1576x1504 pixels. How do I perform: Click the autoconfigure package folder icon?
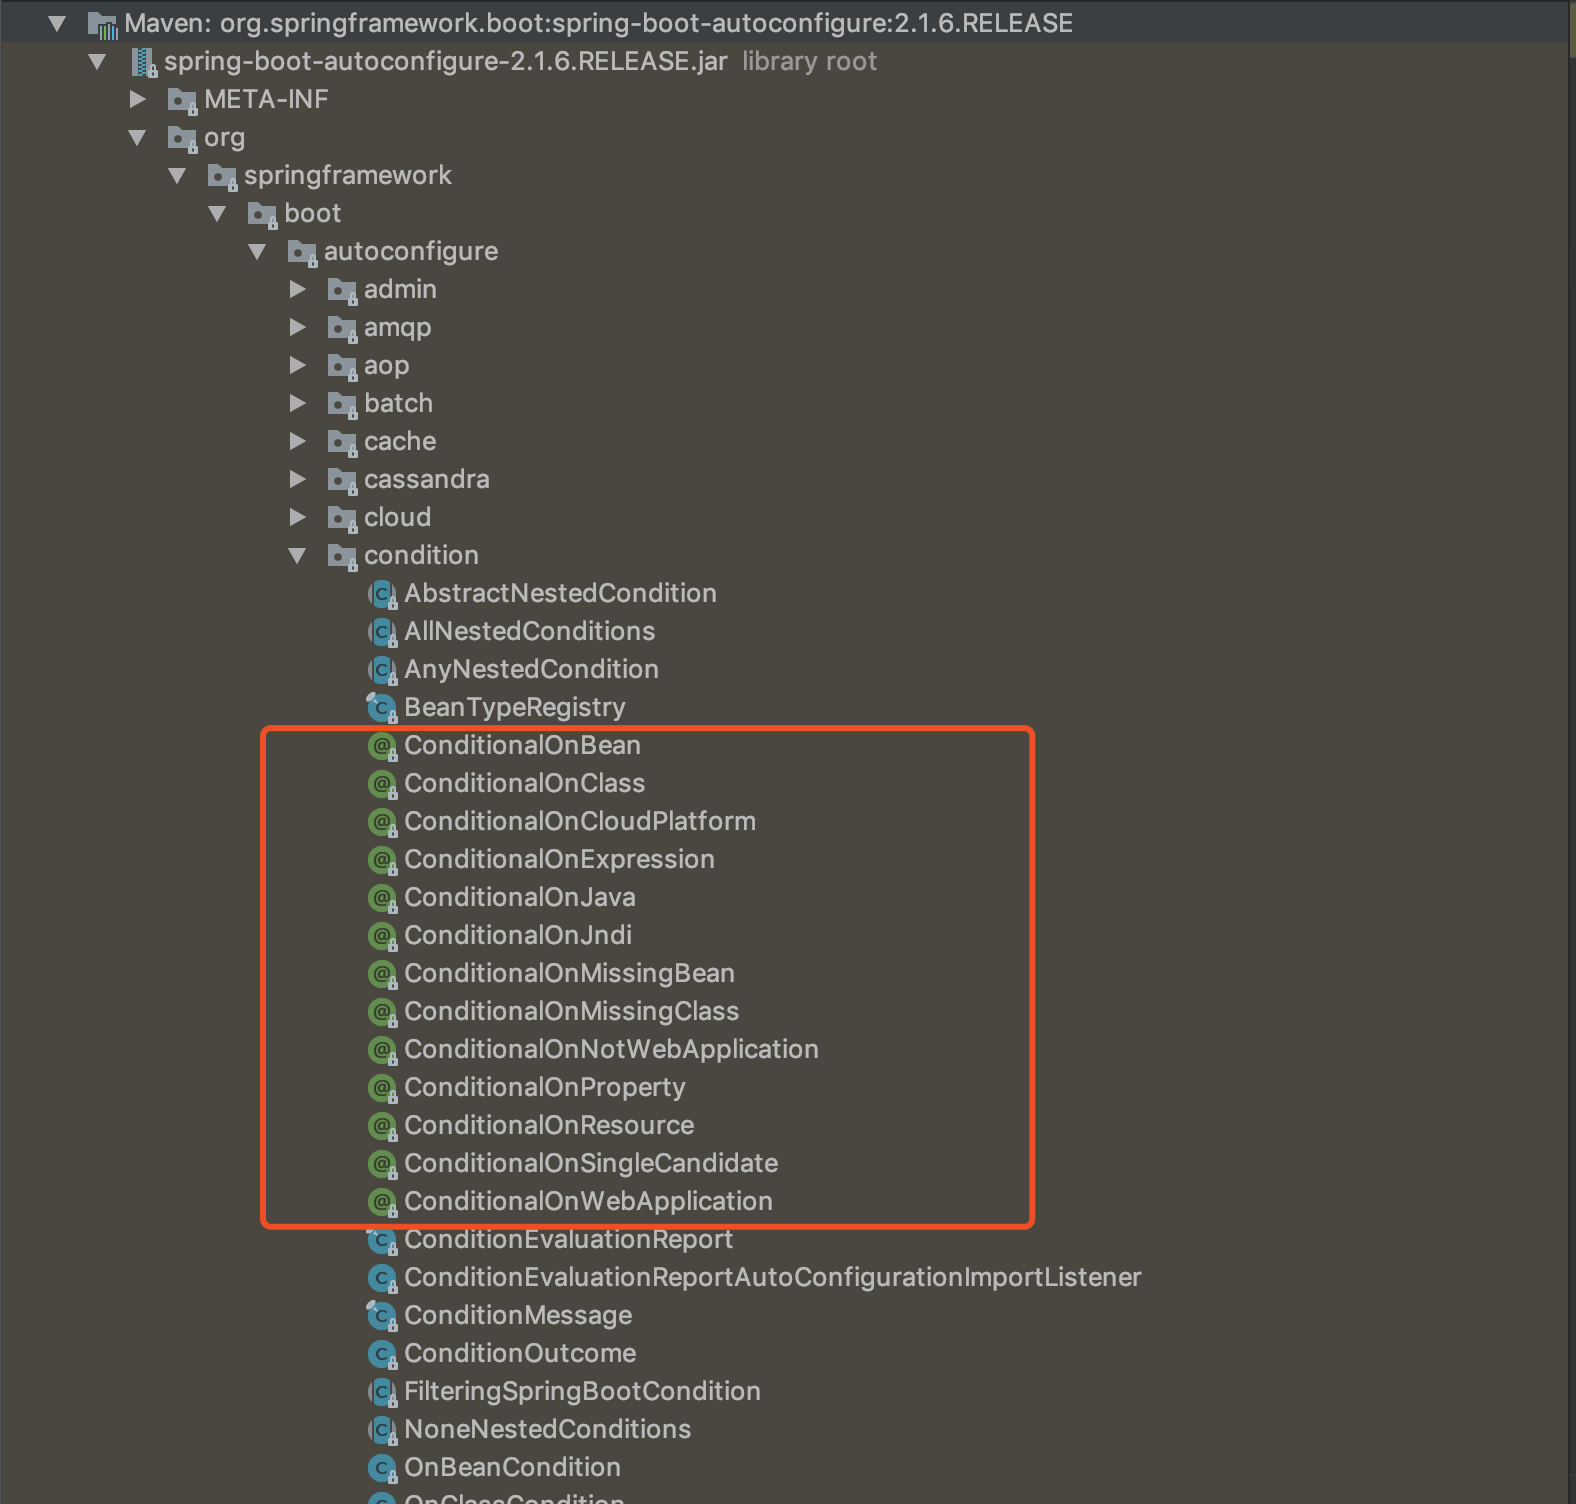(x=302, y=253)
